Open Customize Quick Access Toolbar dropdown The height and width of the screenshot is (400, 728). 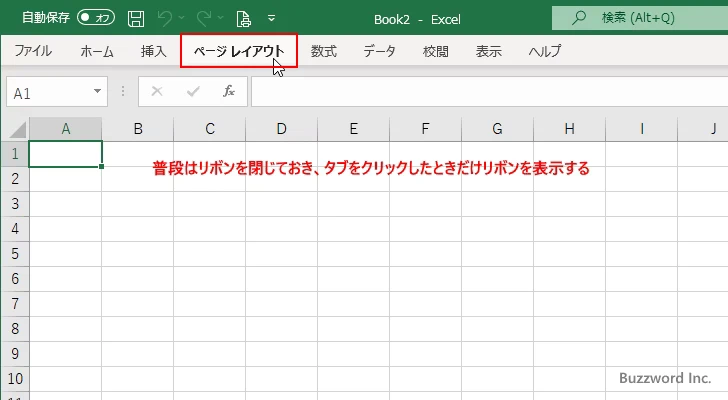coord(272,19)
